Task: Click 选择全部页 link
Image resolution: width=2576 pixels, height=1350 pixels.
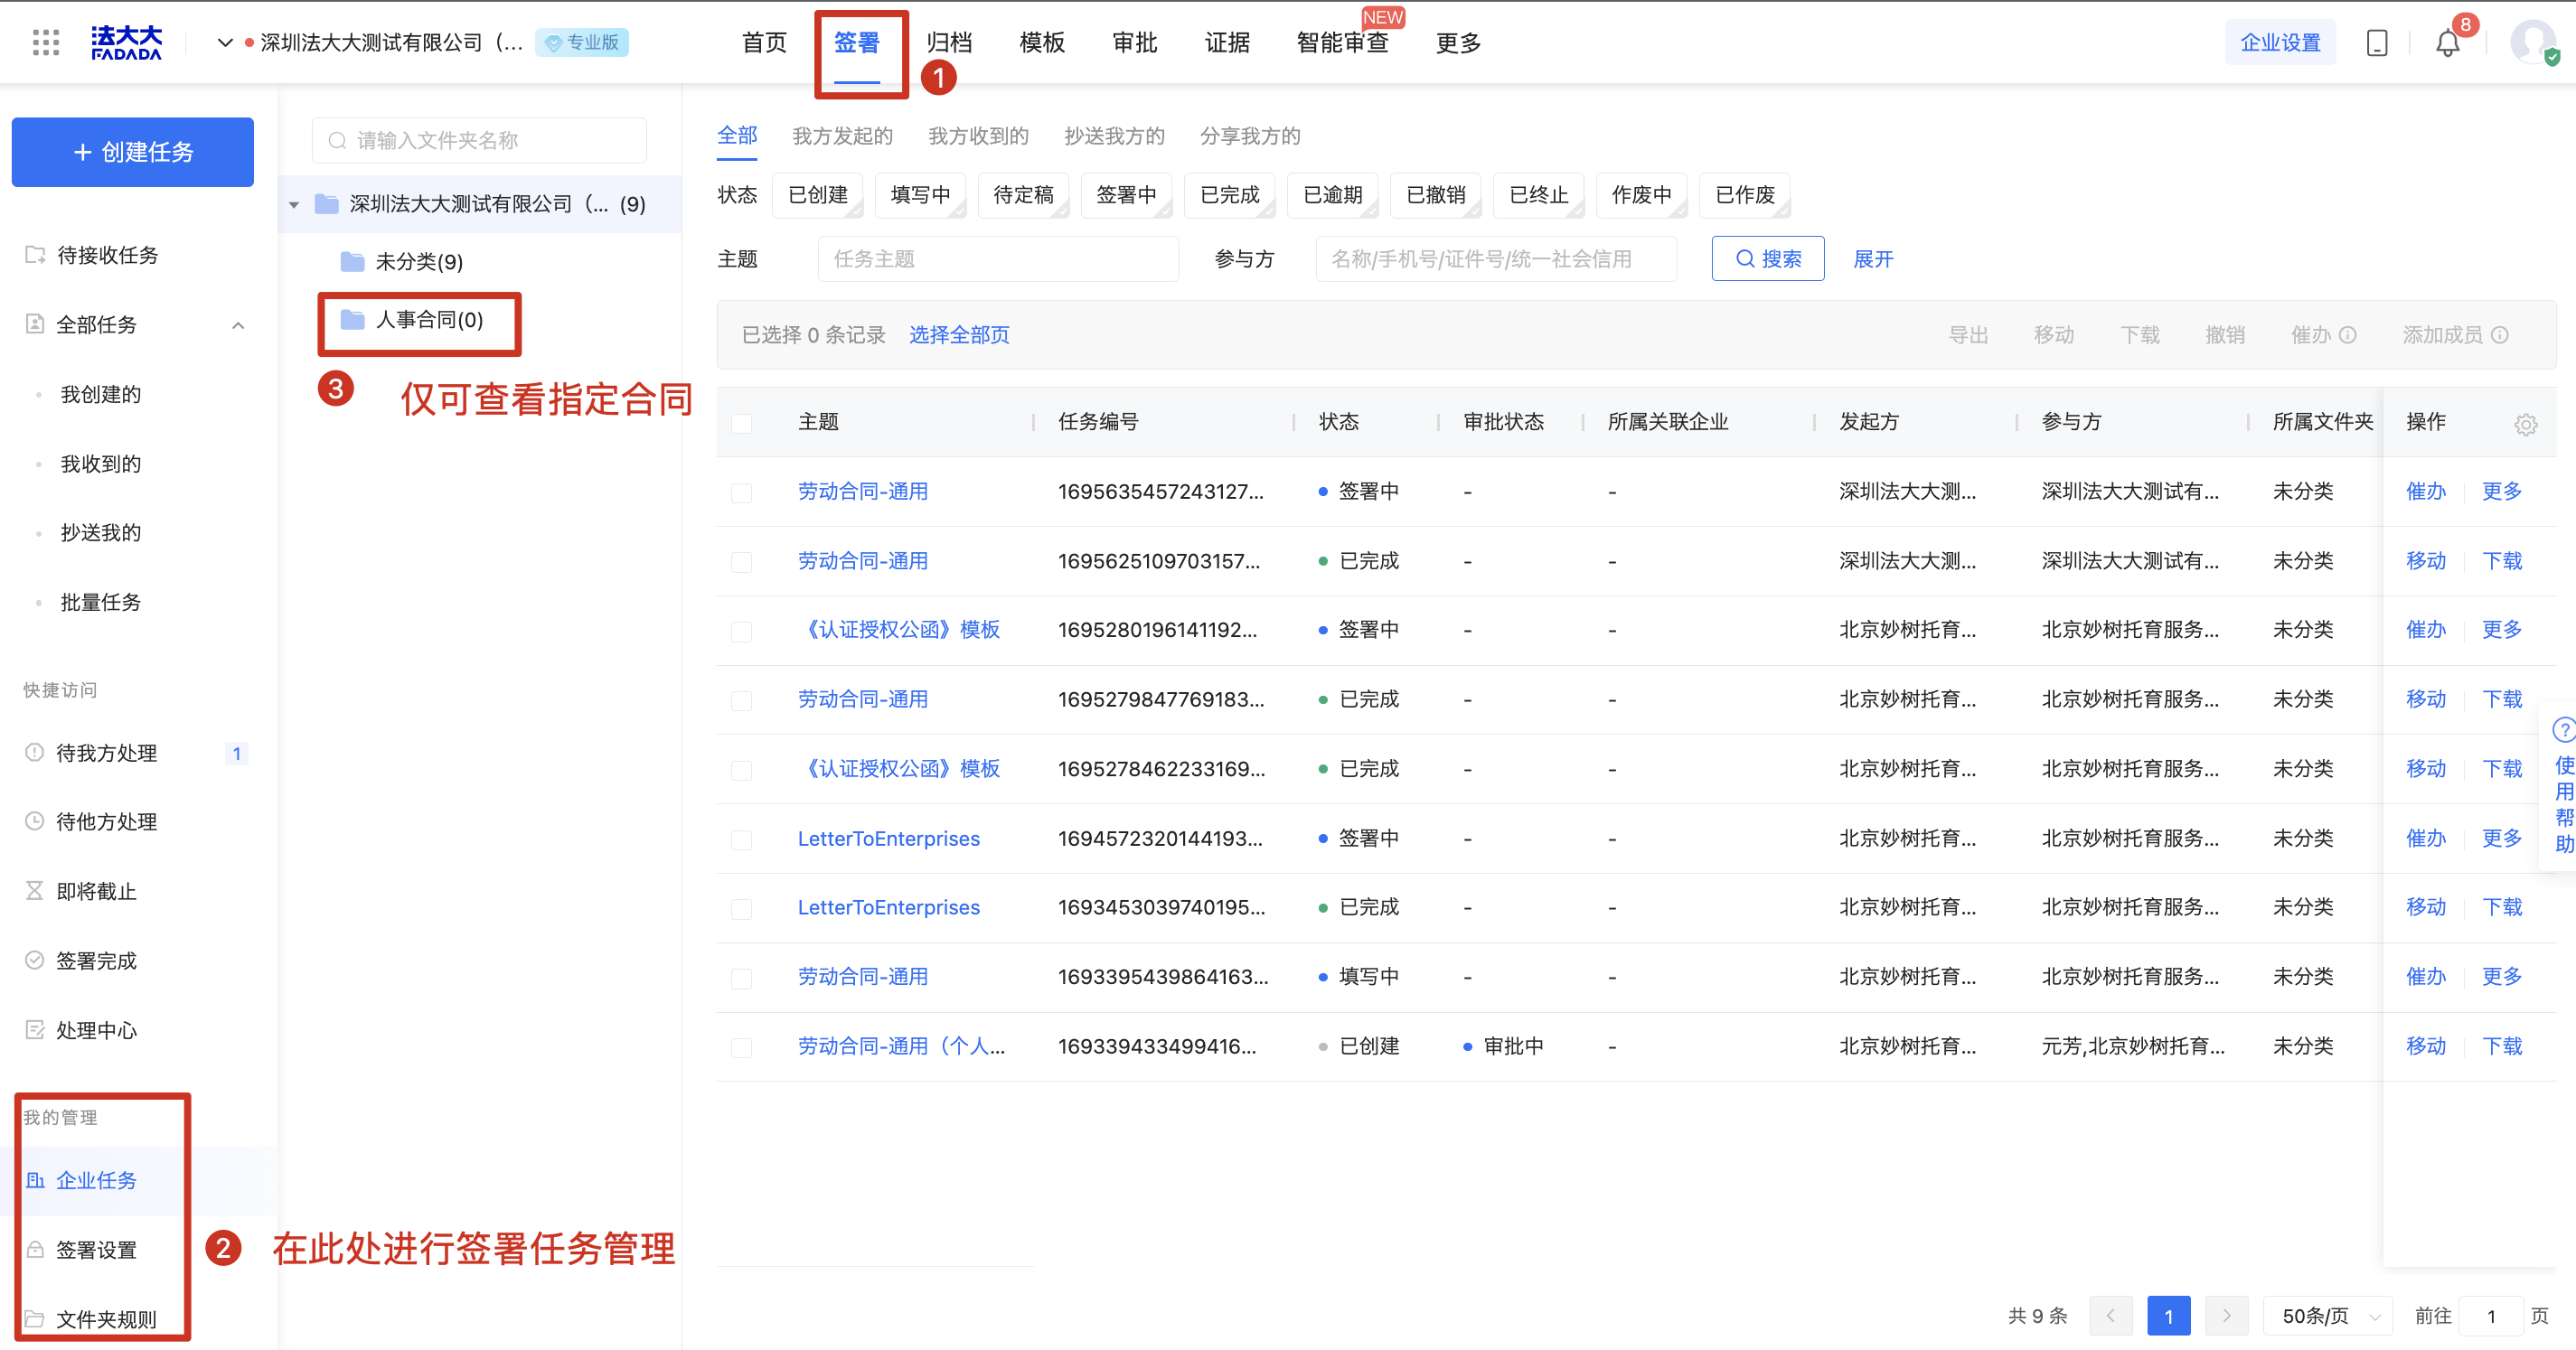Action: (x=958, y=335)
